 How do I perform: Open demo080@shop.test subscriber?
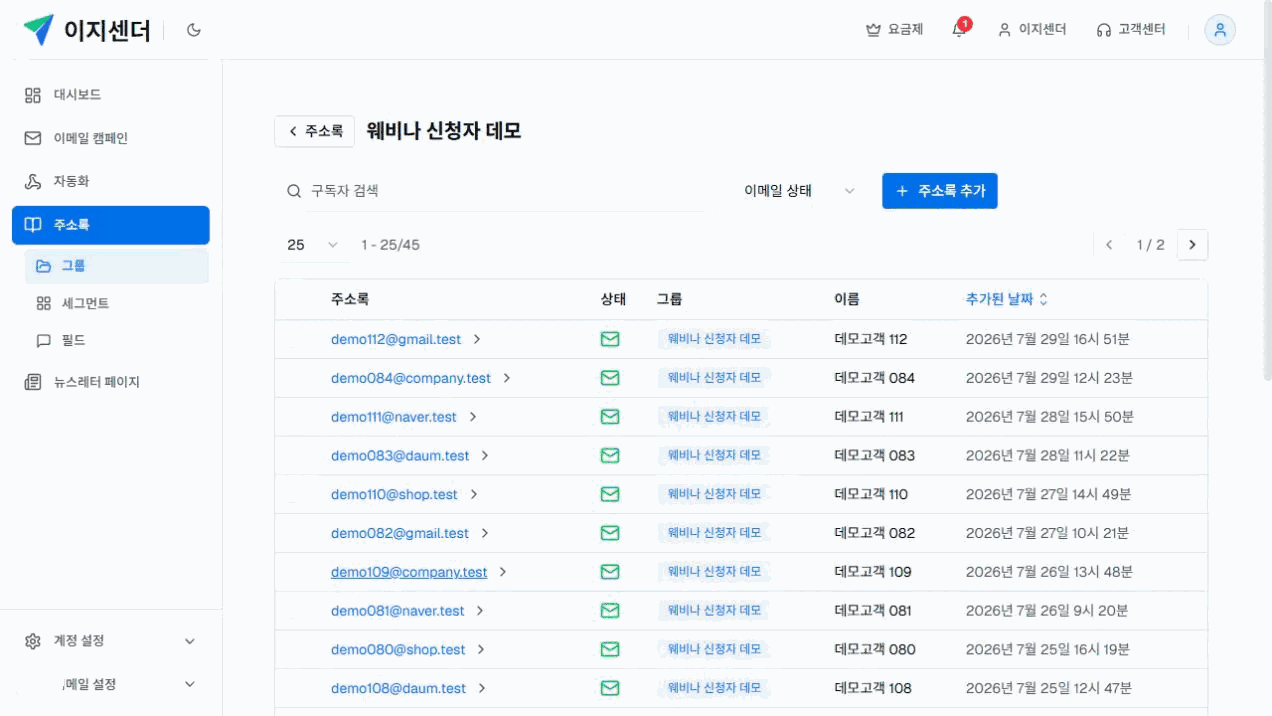398,650
